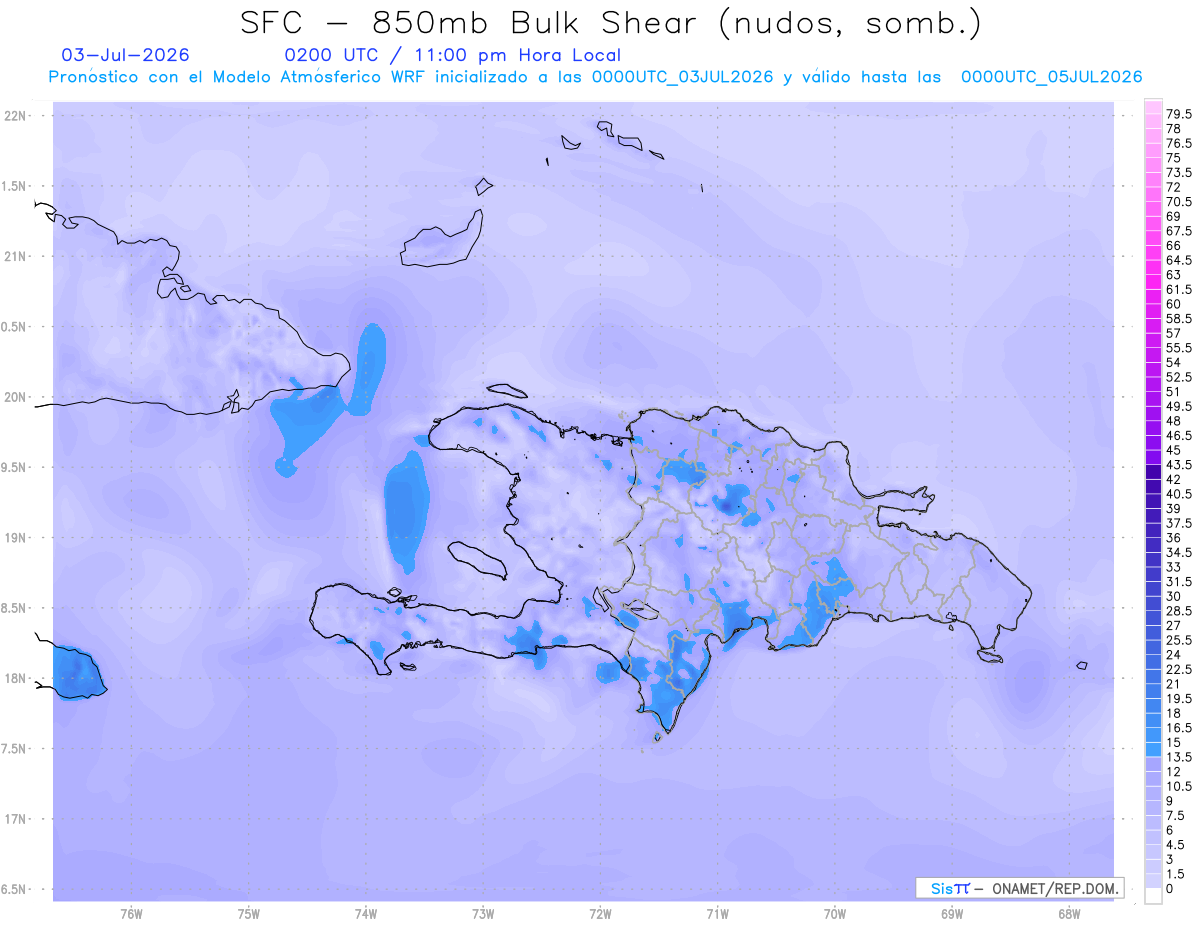Click the '39' value on the color scale
The height and width of the screenshot is (927, 1200).
pyautogui.click(x=1174, y=508)
